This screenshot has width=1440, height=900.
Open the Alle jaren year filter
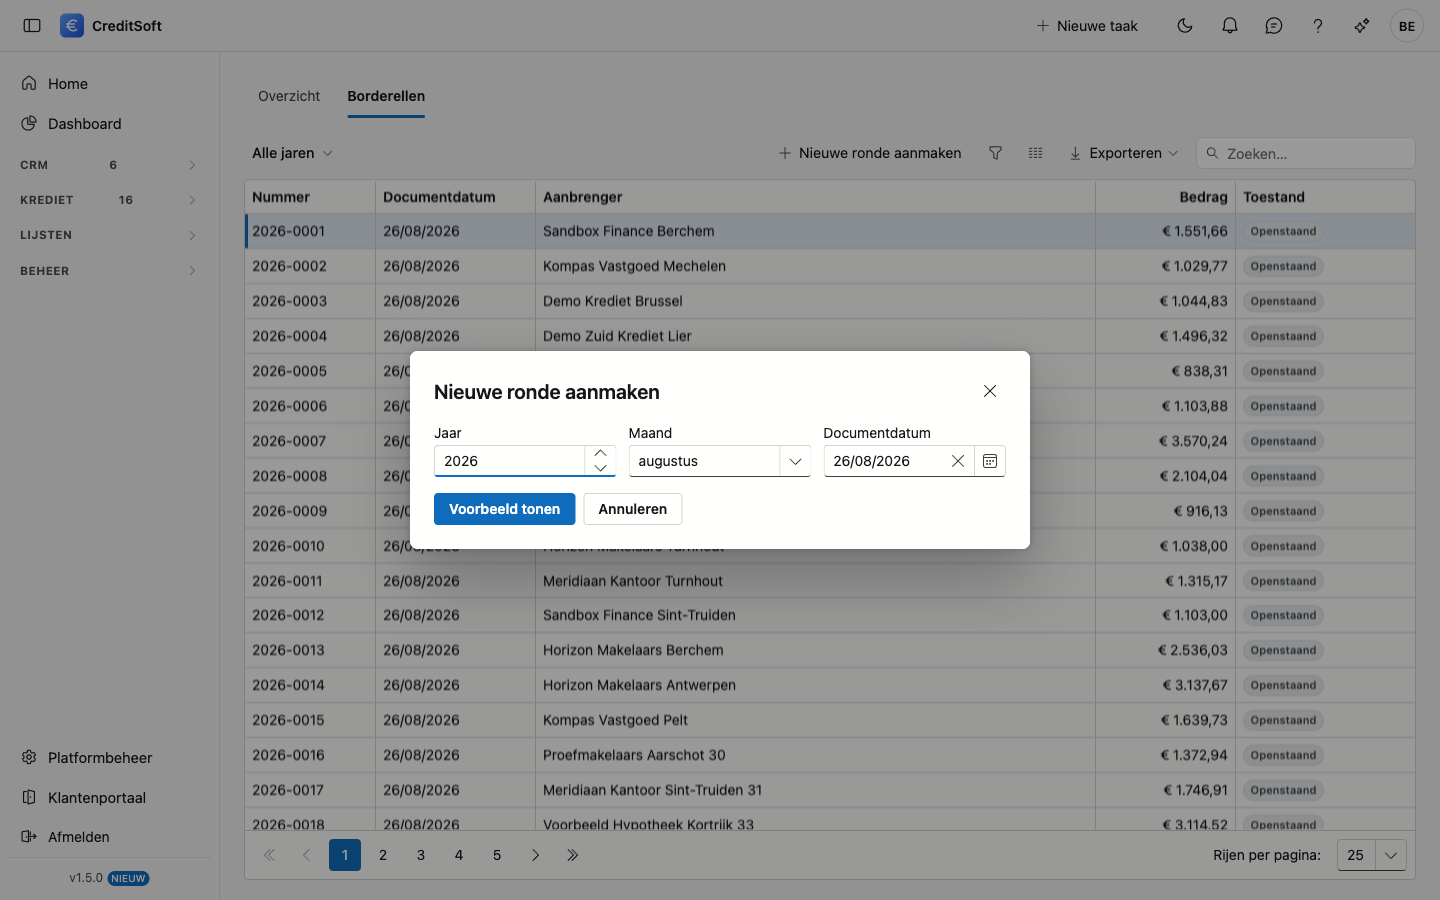(292, 153)
